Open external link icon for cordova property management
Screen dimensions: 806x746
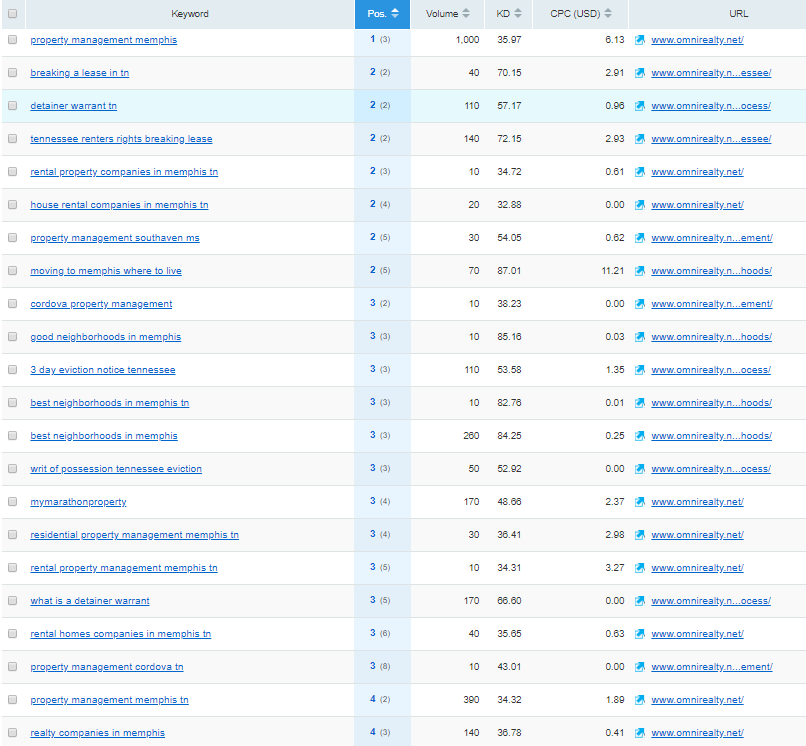[639, 304]
